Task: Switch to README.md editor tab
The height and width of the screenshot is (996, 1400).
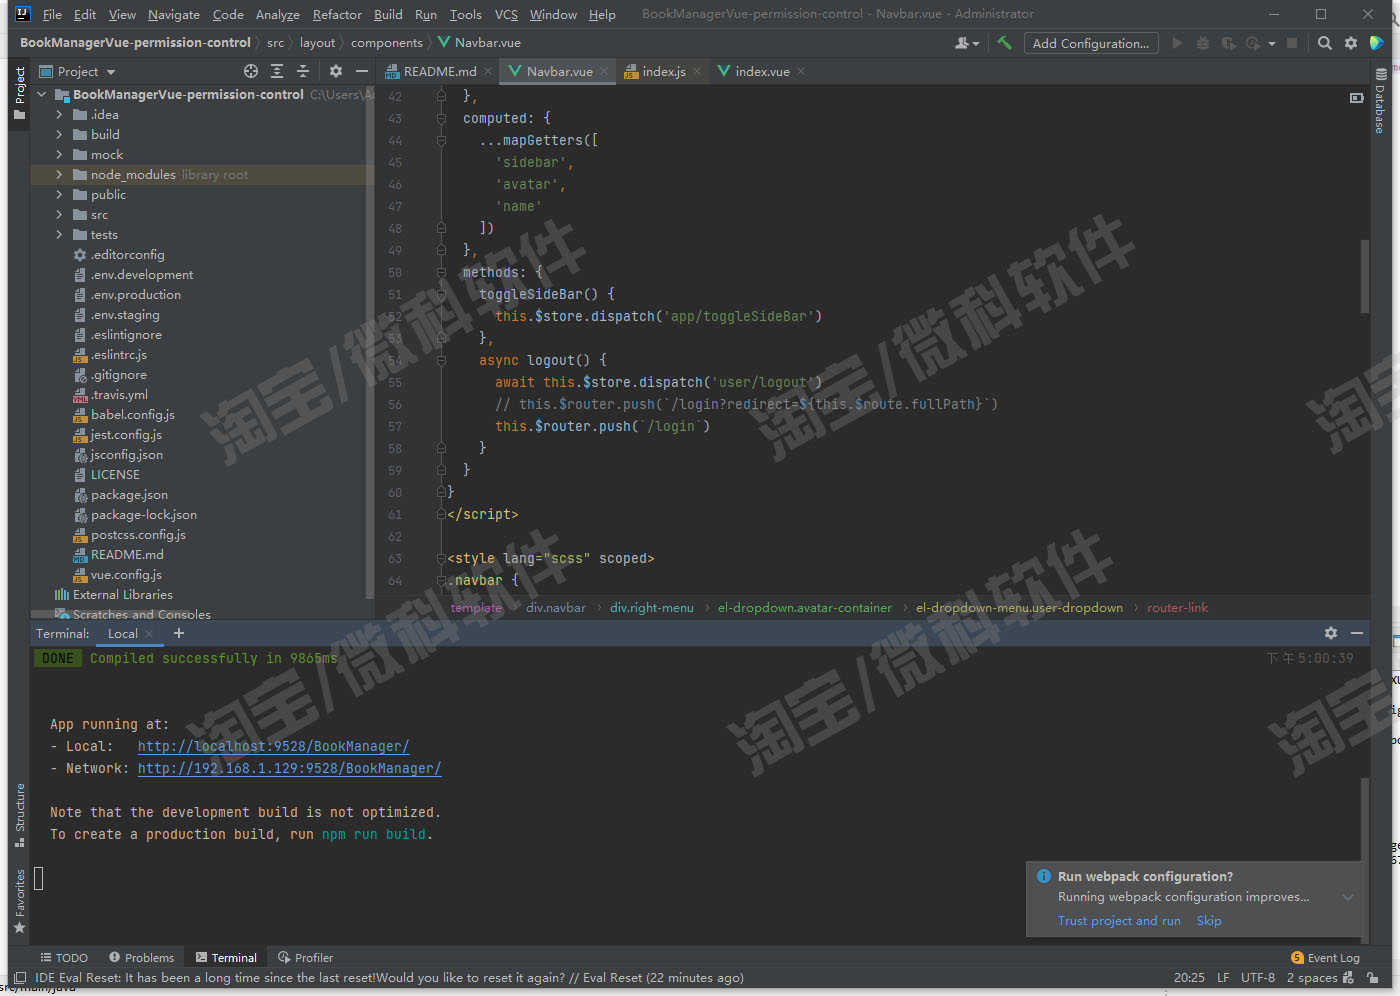Action: (440, 71)
